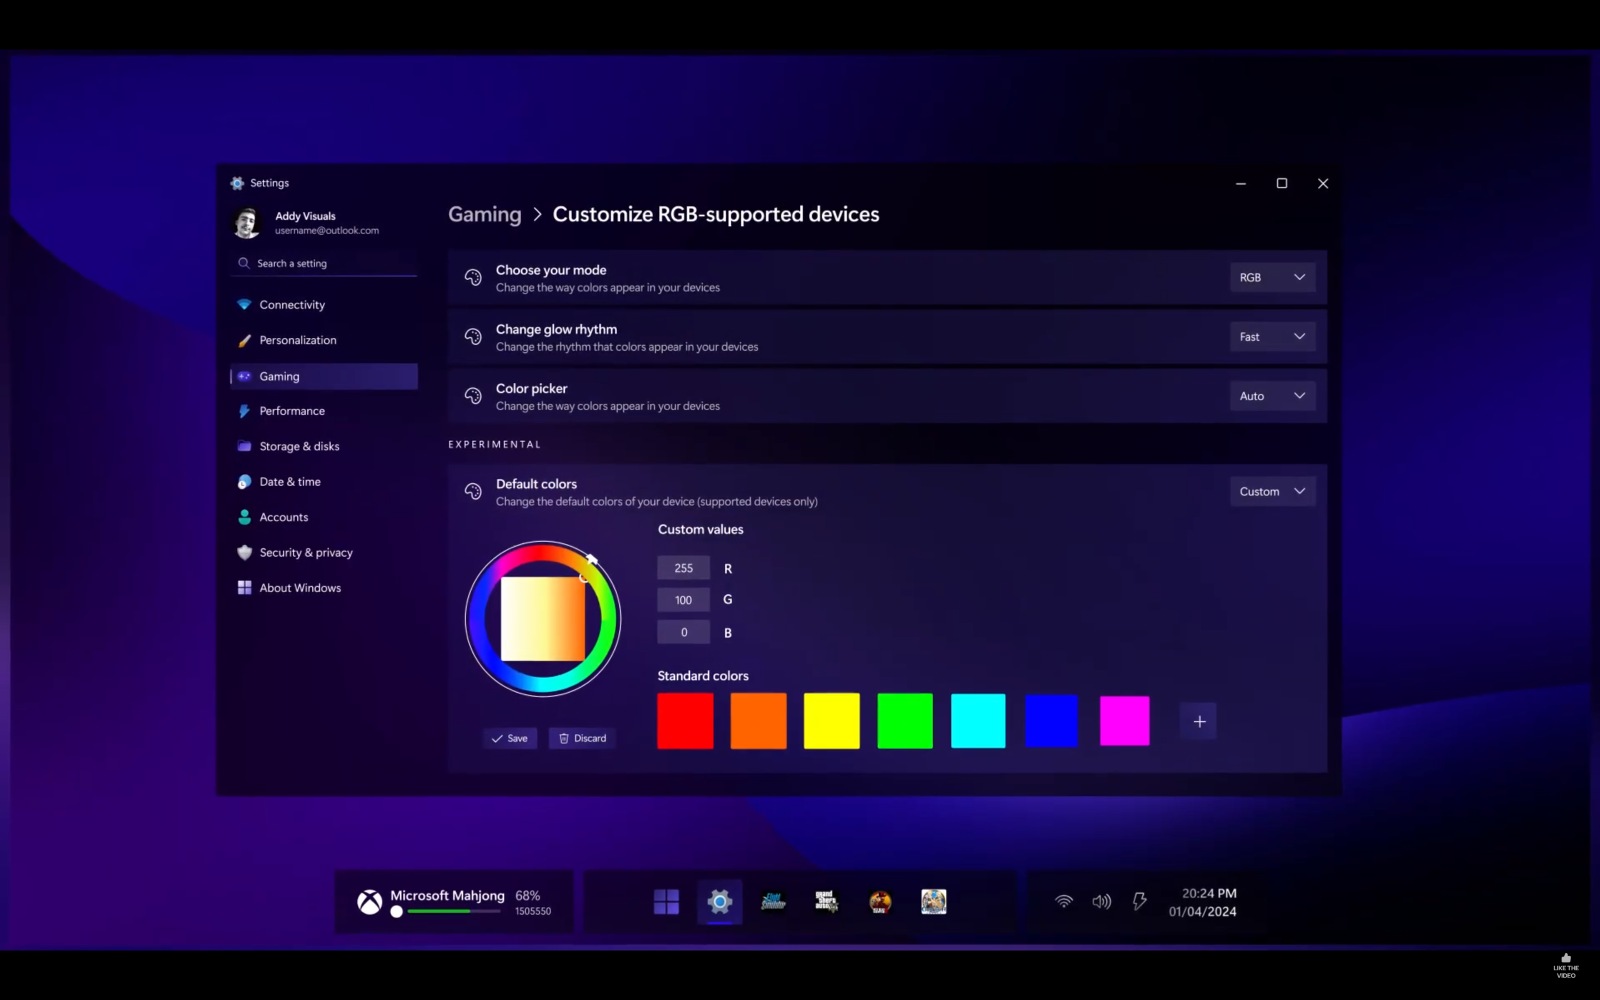The image size is (1600, 1000).
Task: Save the custom color settings
Action: [510, 738]
